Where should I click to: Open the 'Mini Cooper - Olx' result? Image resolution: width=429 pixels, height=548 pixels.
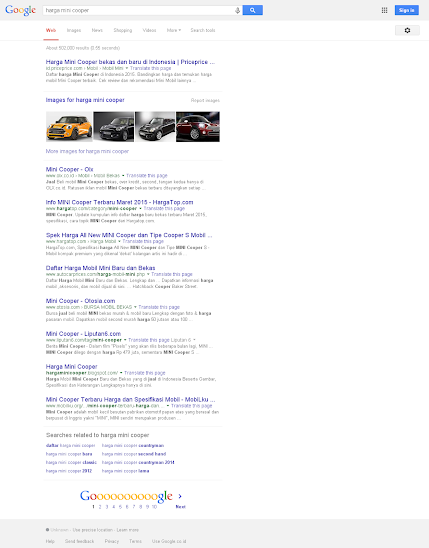(x=70, y=169)
